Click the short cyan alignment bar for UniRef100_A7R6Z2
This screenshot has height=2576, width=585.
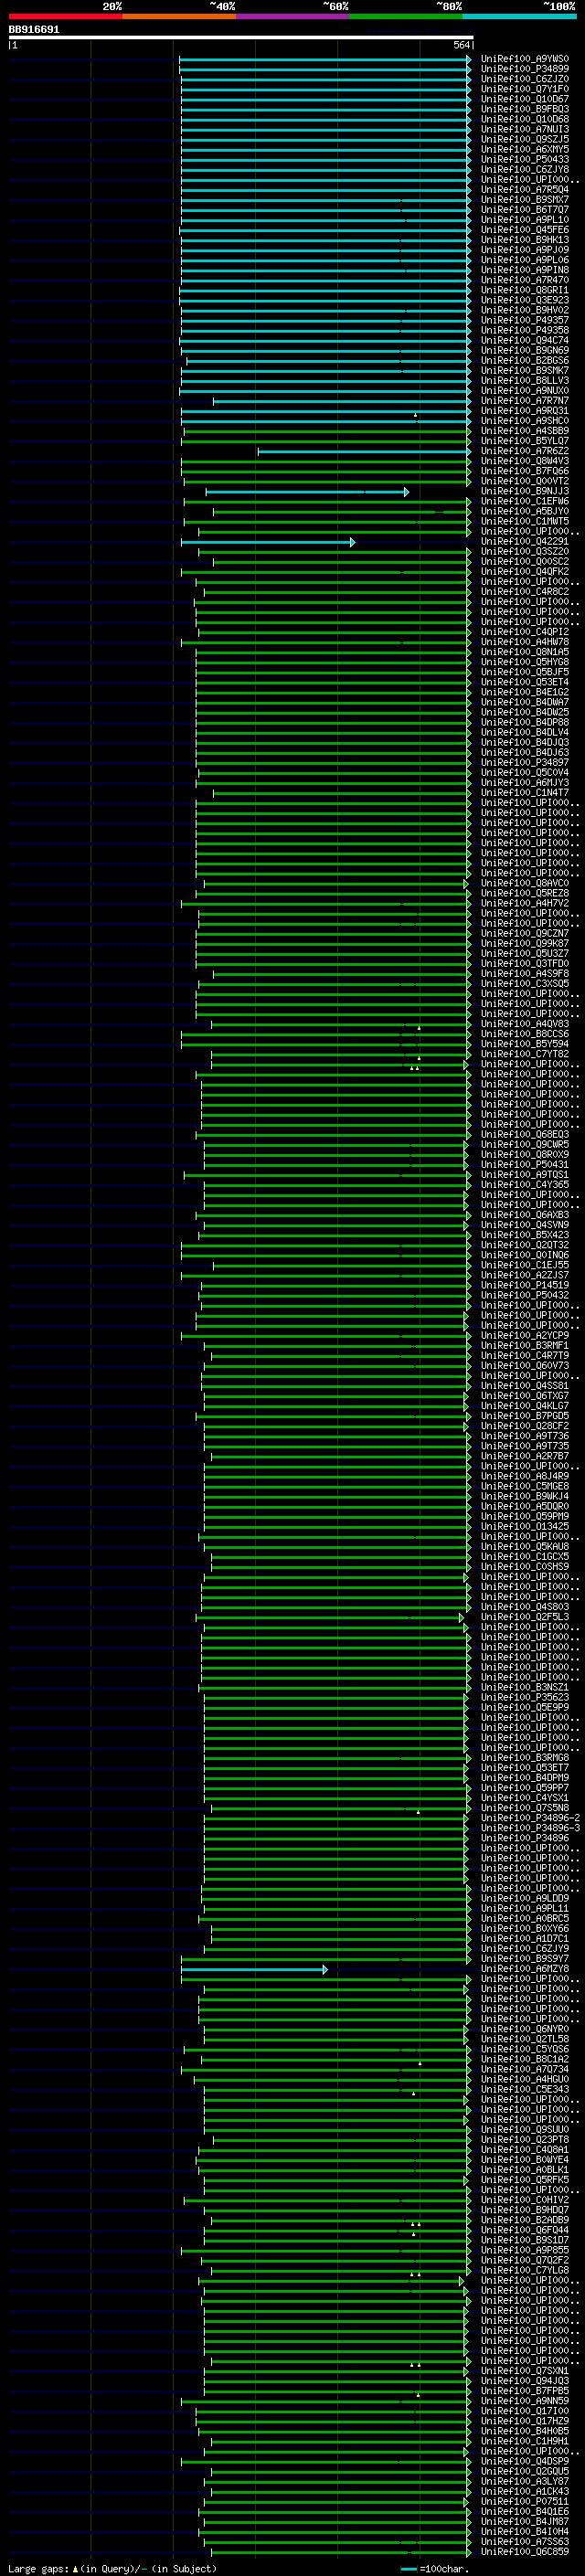[365, 451]
